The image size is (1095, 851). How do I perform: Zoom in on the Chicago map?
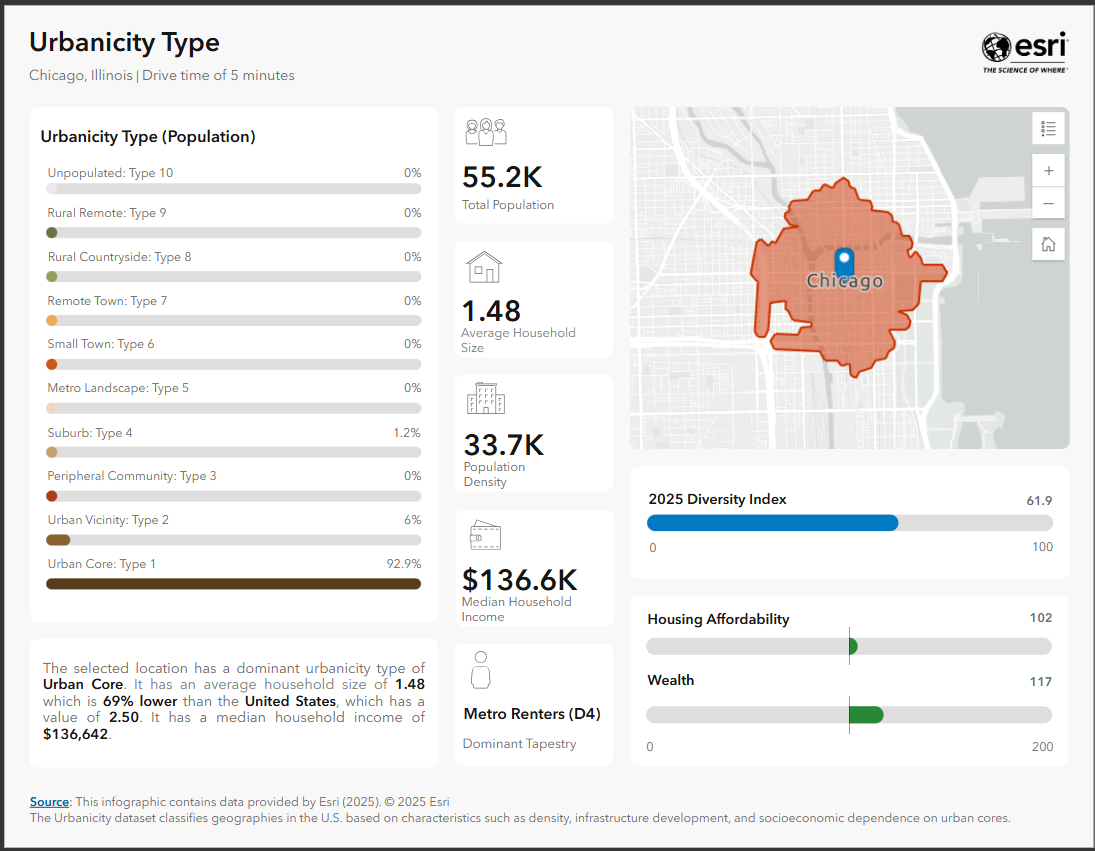point(1048,171)
